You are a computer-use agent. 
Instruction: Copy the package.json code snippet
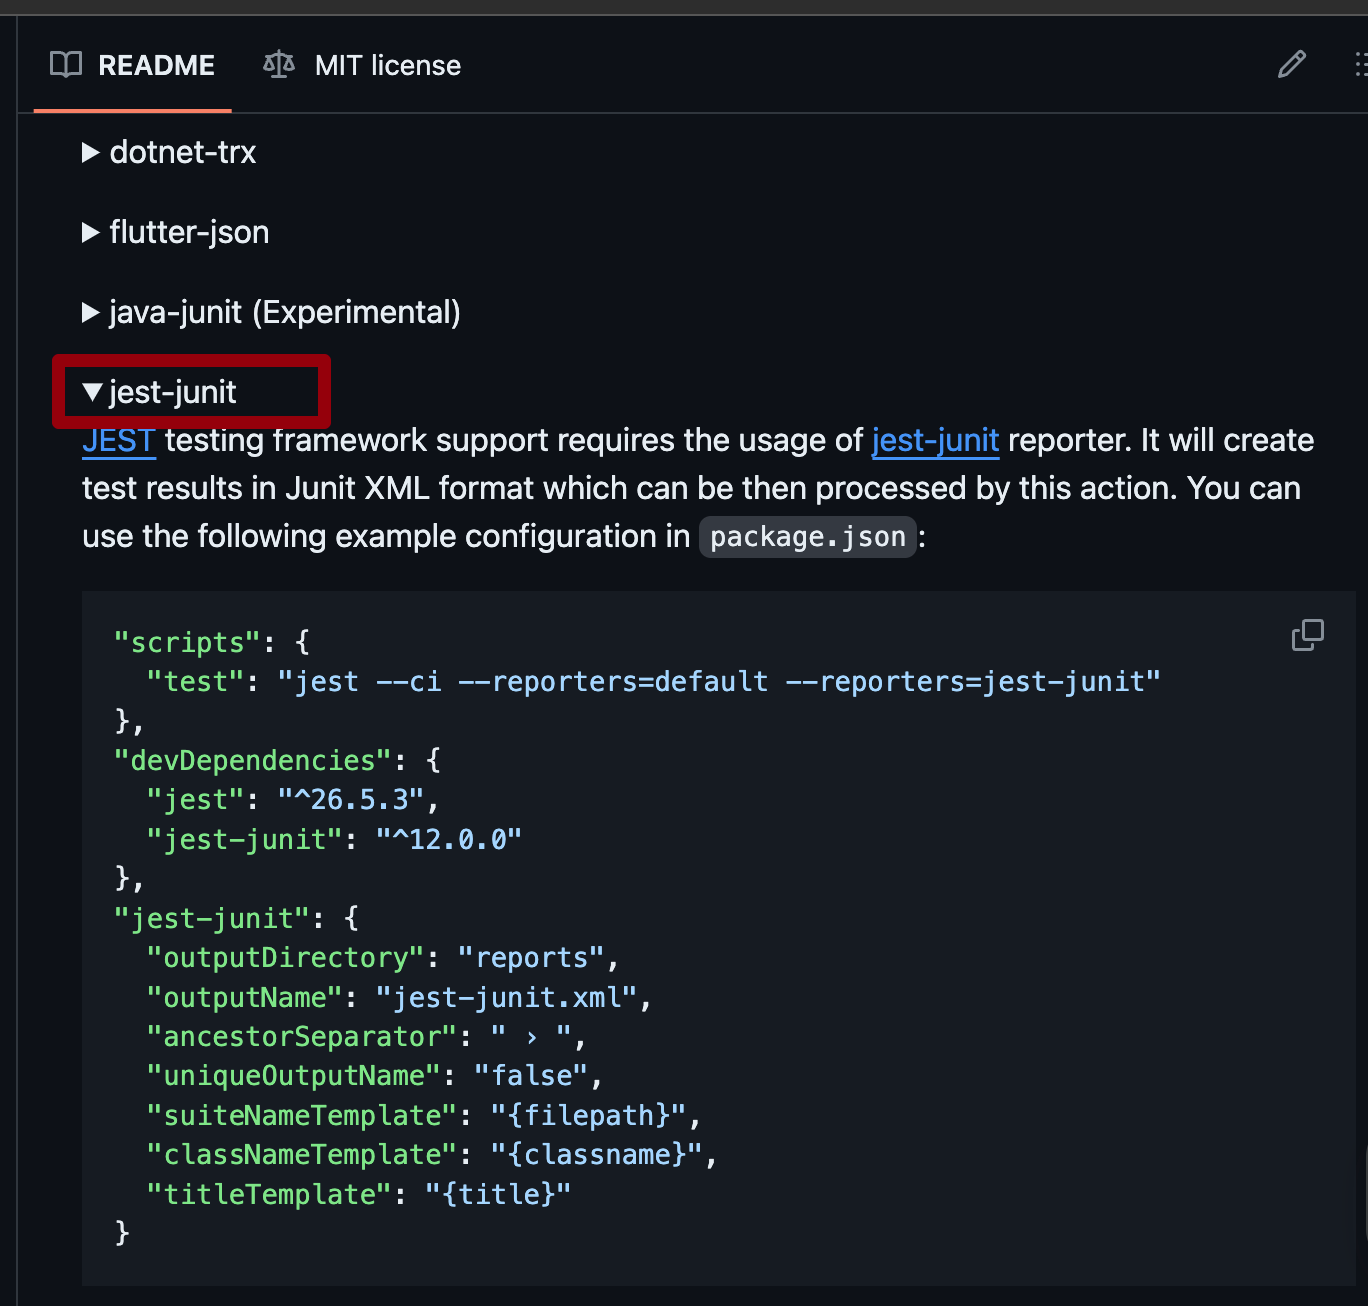1307,635
